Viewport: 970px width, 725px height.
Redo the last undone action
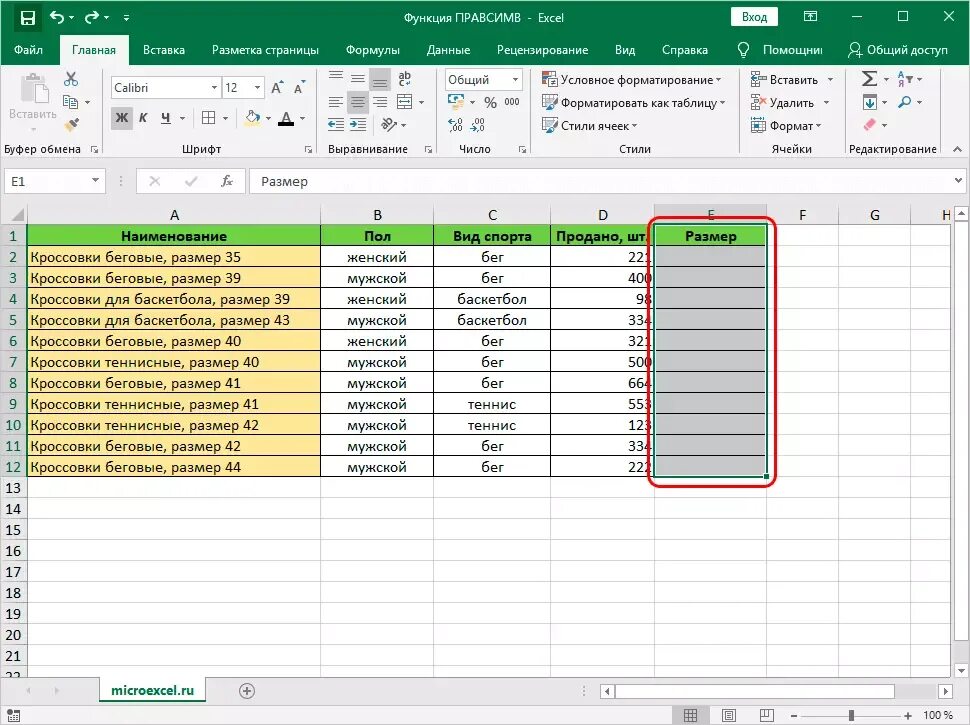92,17
